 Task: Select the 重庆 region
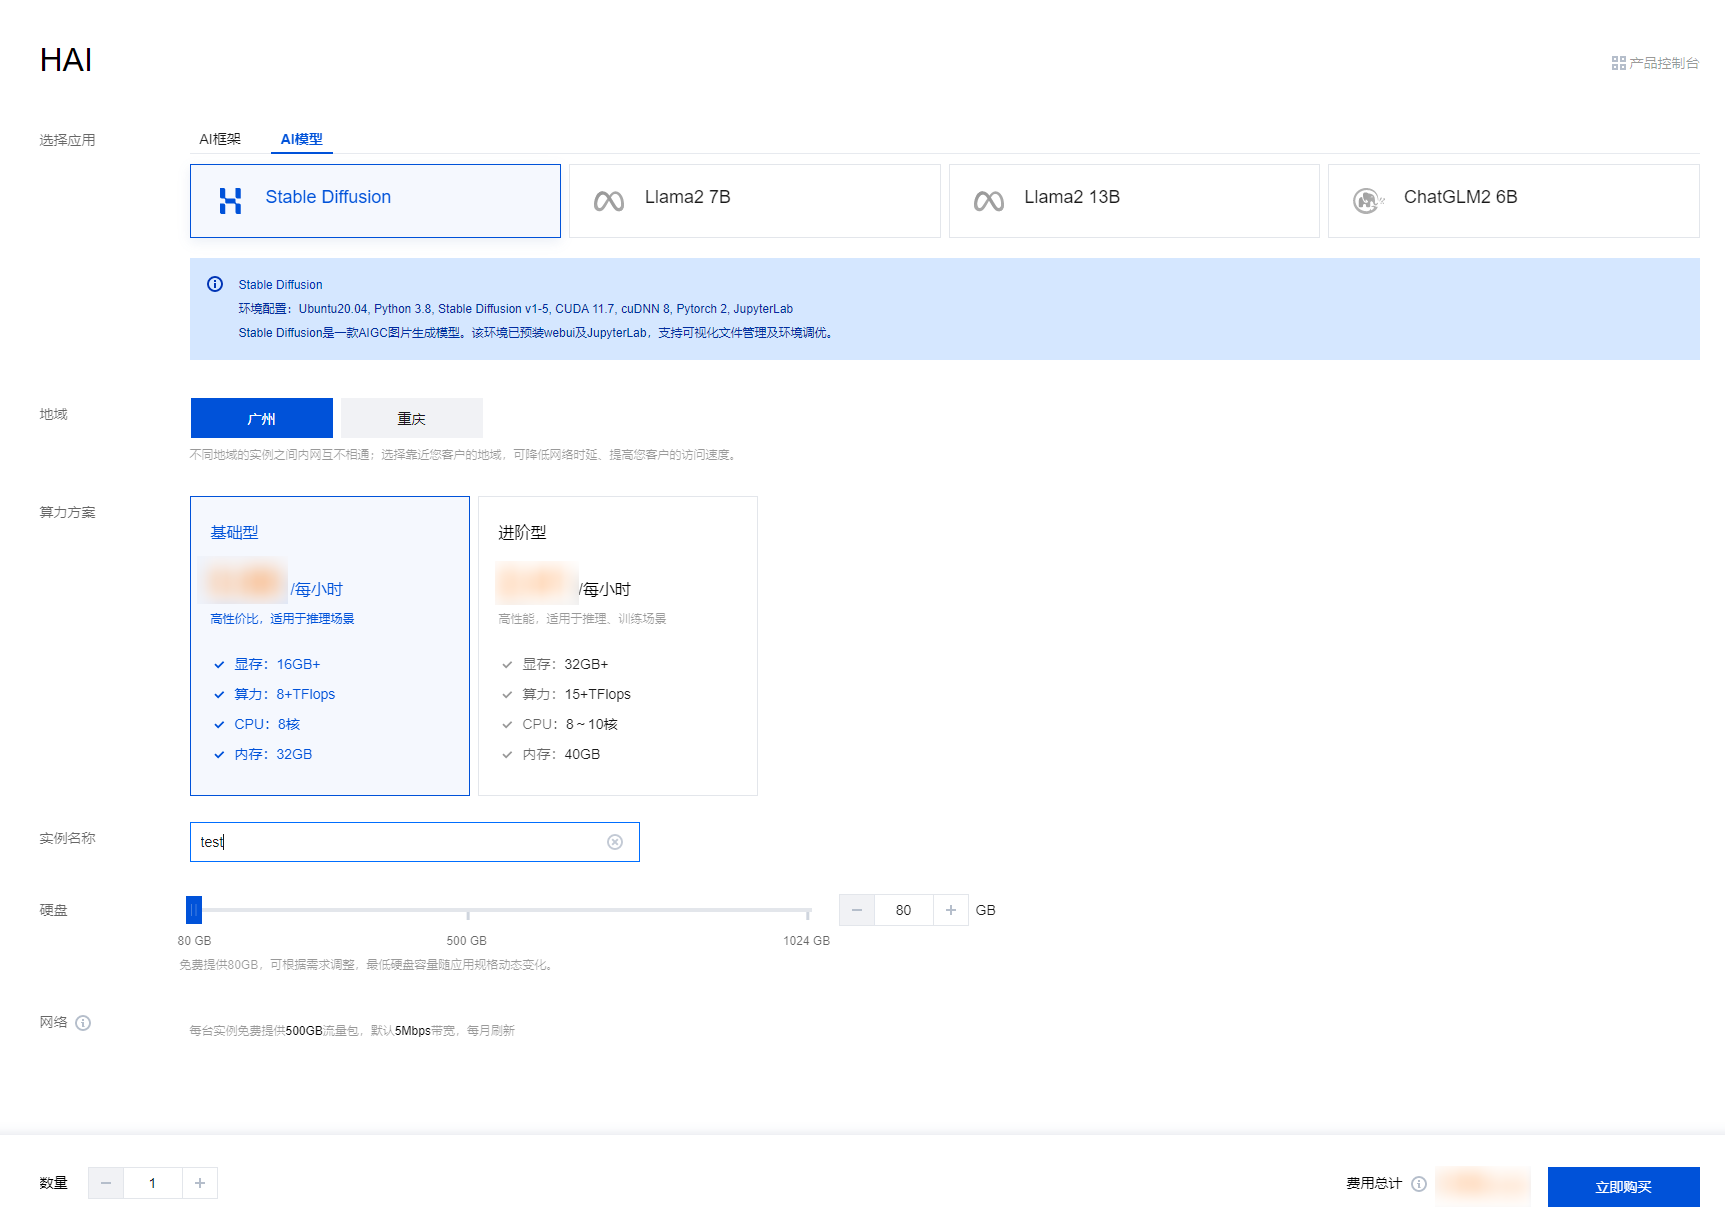point(412,418)
